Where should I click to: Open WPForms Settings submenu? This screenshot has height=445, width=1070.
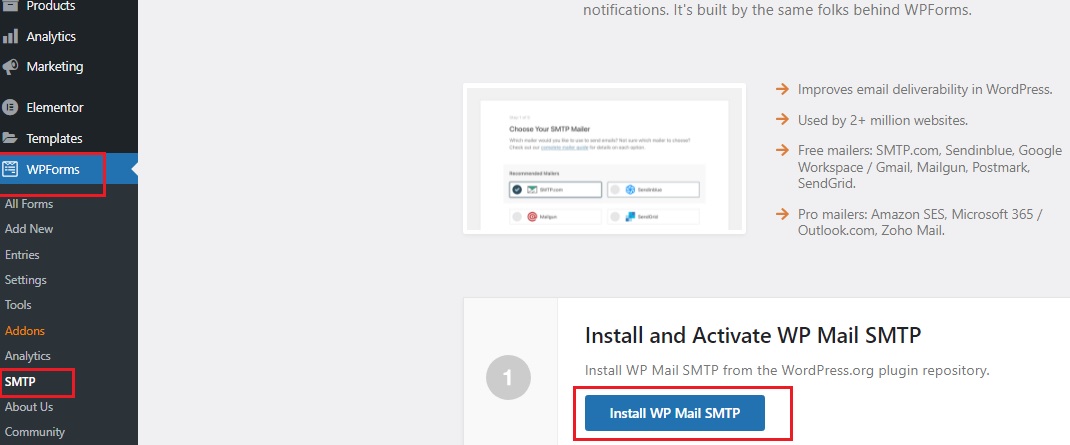pos(25,280)
